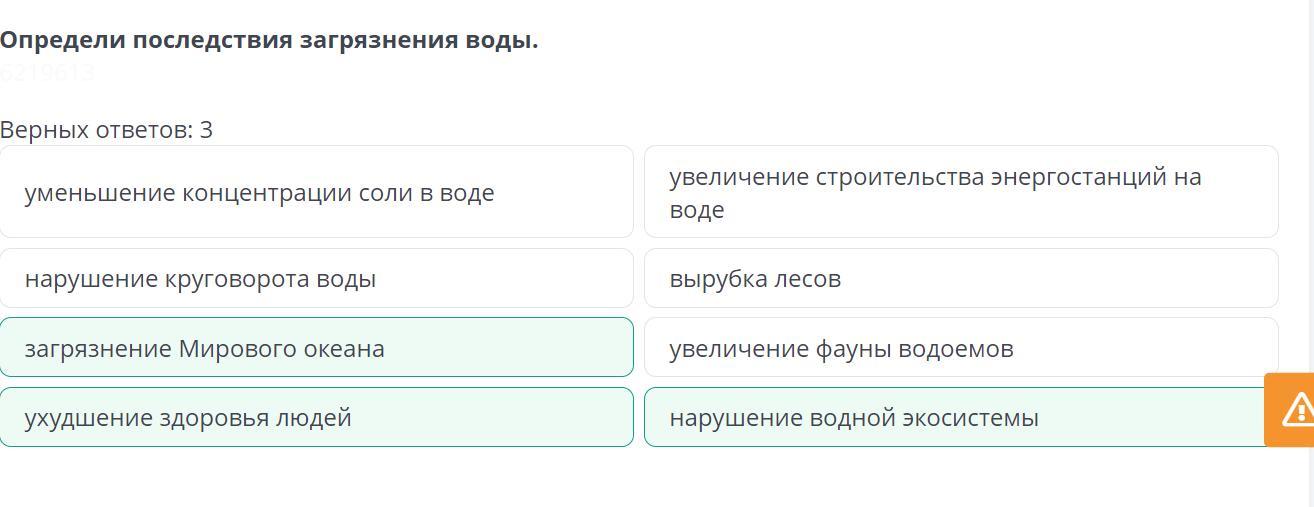
Task: Choose 'увеличение строительства энергостанций на воде' option
Action: 960,192
